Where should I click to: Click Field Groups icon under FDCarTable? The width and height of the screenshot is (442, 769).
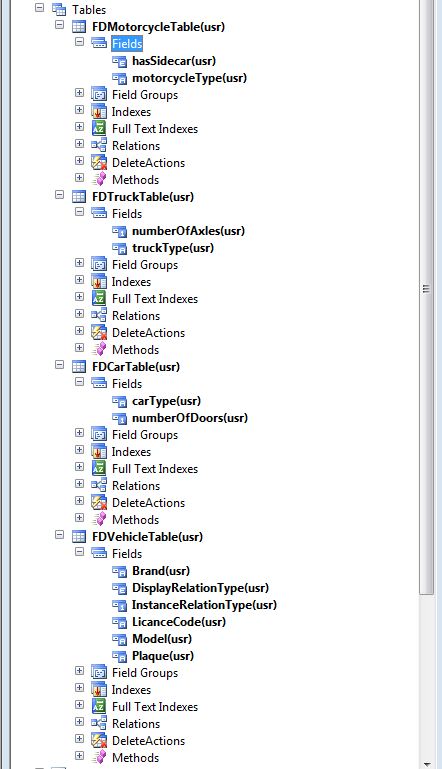tap(99, 435)
